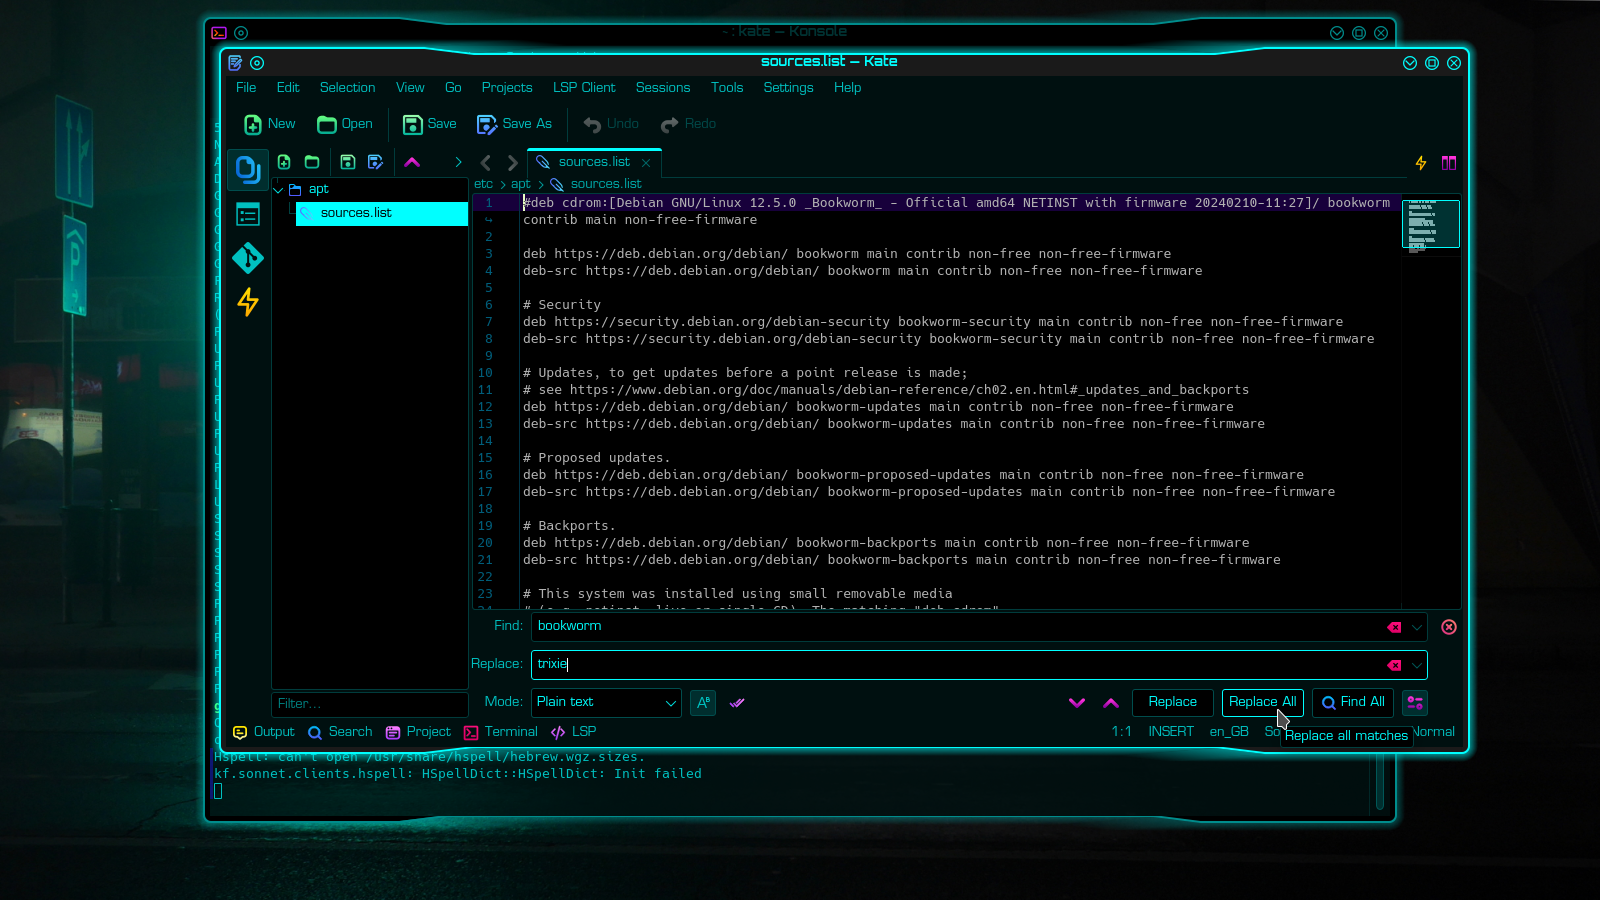1600x900 pixels.
Task: Click the Open toolbar button
Action: coord(345,124)
